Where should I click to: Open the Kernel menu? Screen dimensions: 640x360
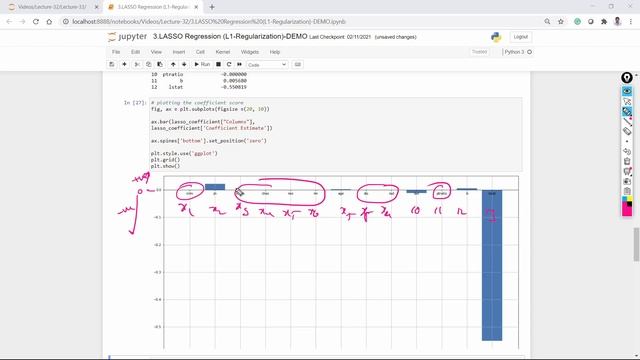pyautogui.click(x=223, y=52)
